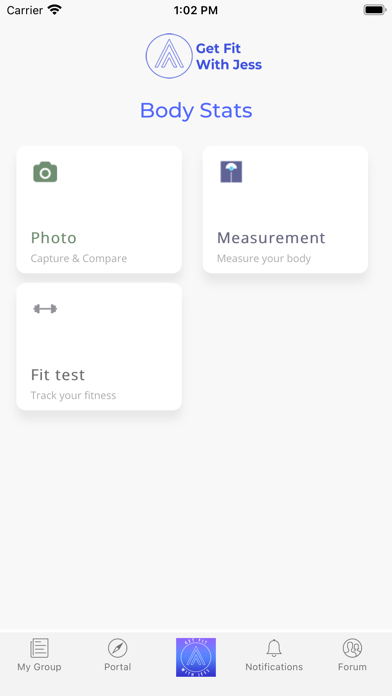Viewport: 392px width, 696px height.
Task: Switch to the My Group tab label
Action: pos(39,667)
